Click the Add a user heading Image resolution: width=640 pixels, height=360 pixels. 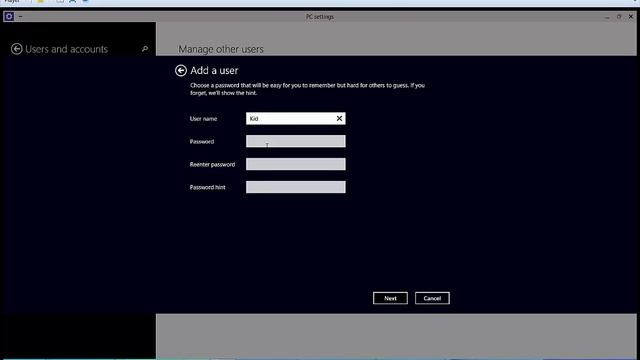click(x=214, y=71)
